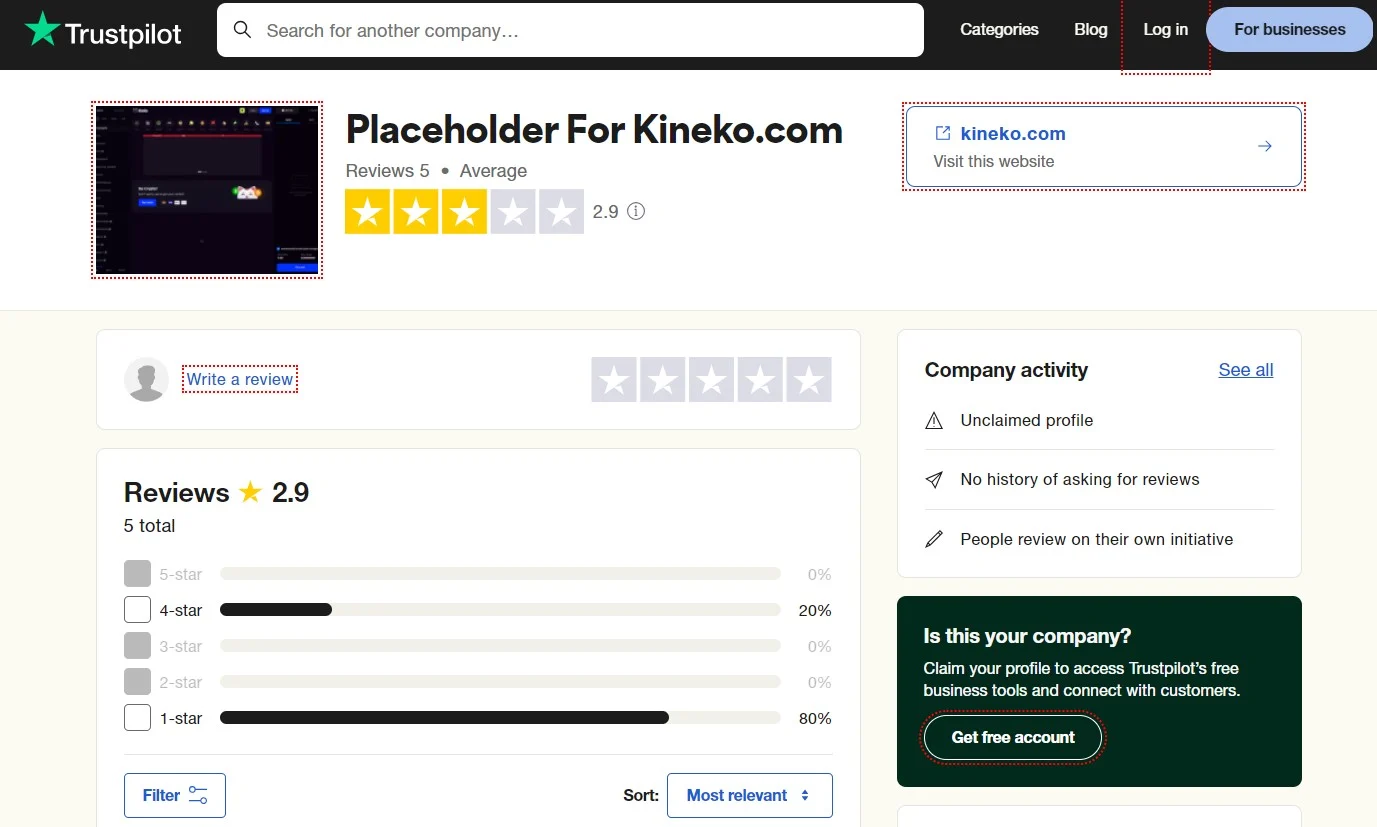1377x827 pixels.
Task: Check the 4-star reviews filter checkbox
Action: tap(137, 609)
